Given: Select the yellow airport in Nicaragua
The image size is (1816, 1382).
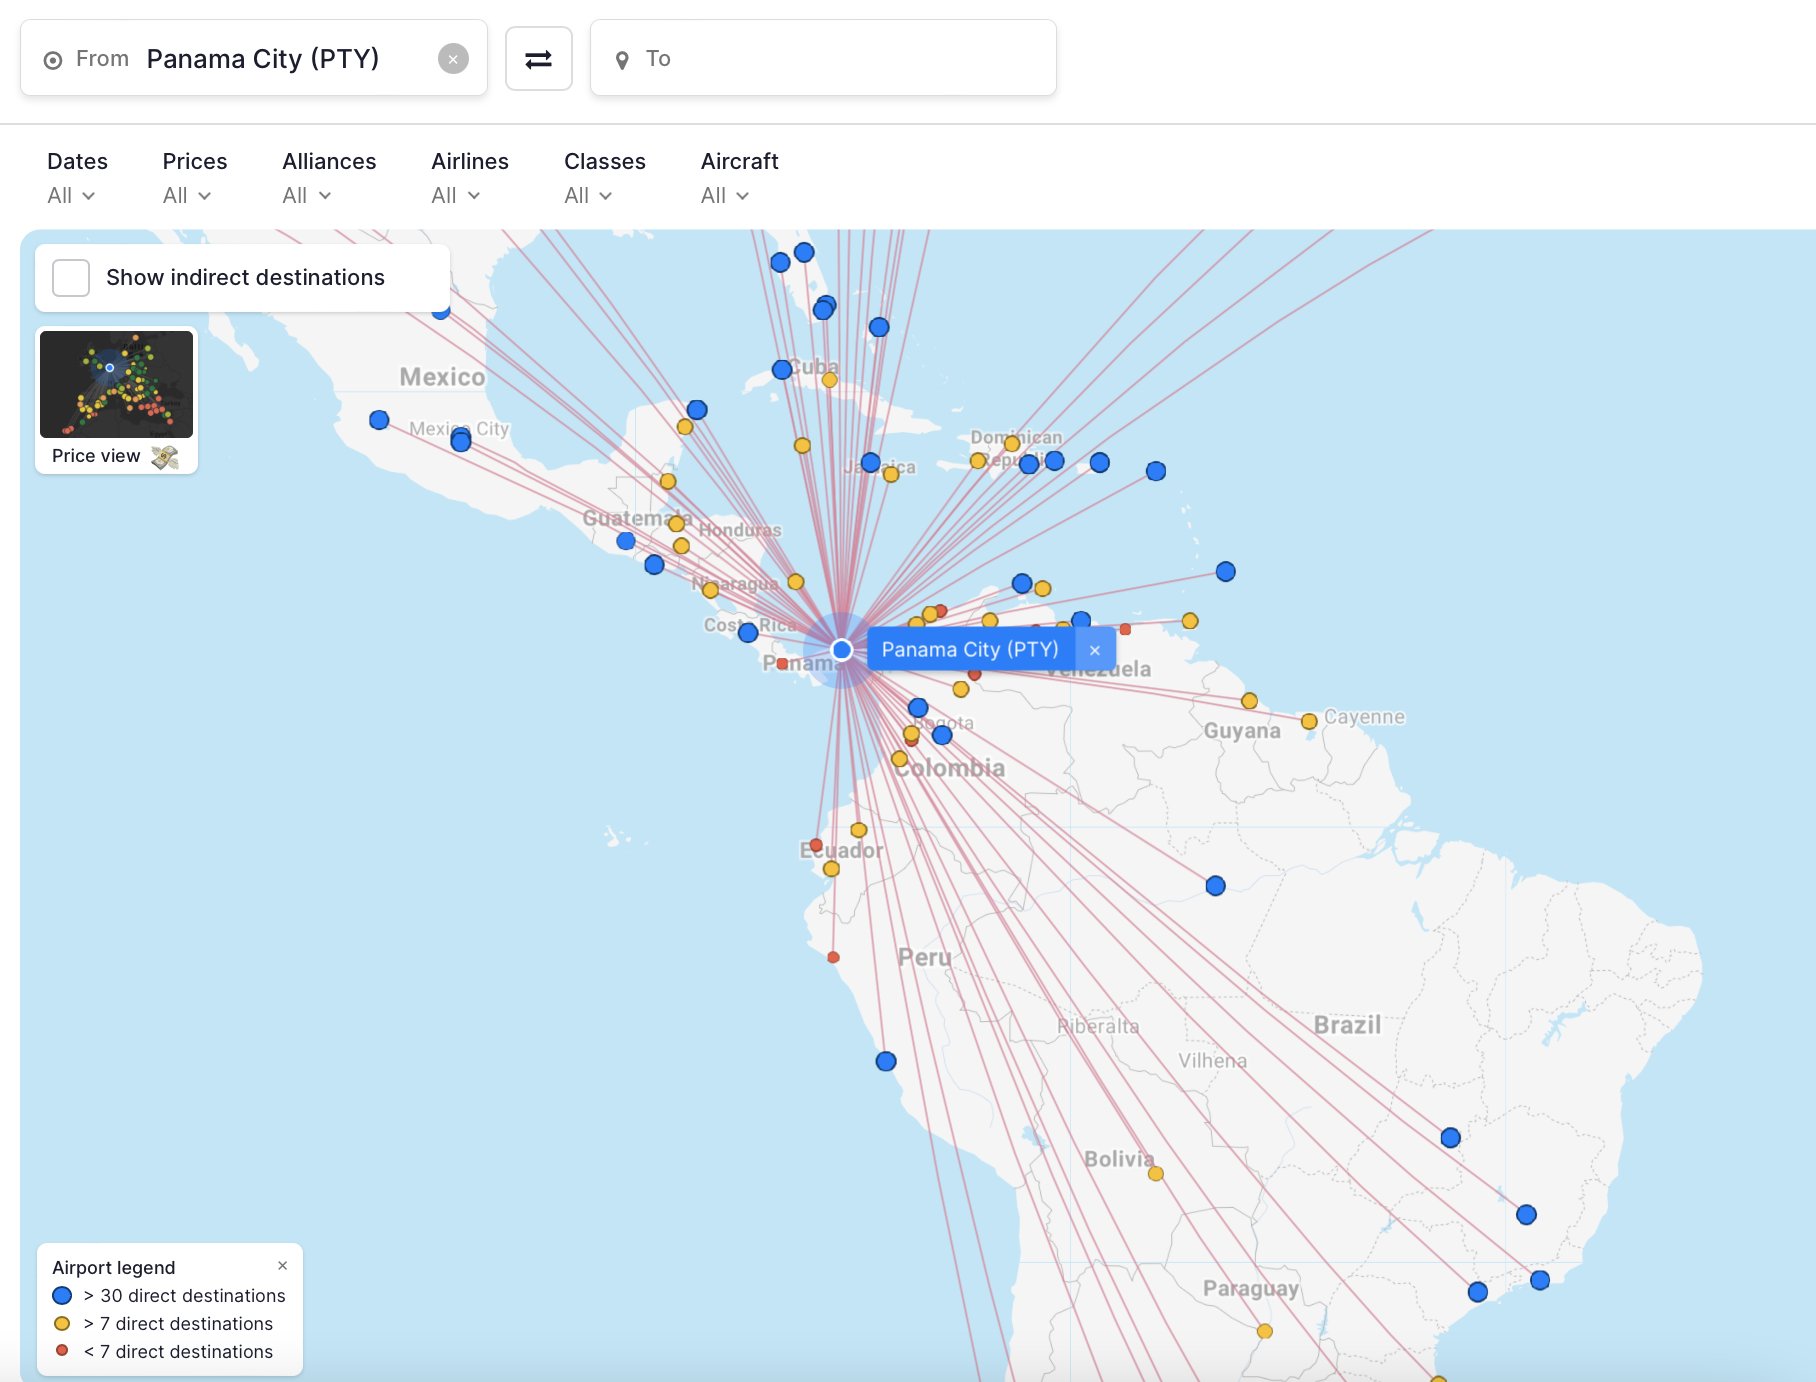Looking at the screenshot, I should (710, 590).
